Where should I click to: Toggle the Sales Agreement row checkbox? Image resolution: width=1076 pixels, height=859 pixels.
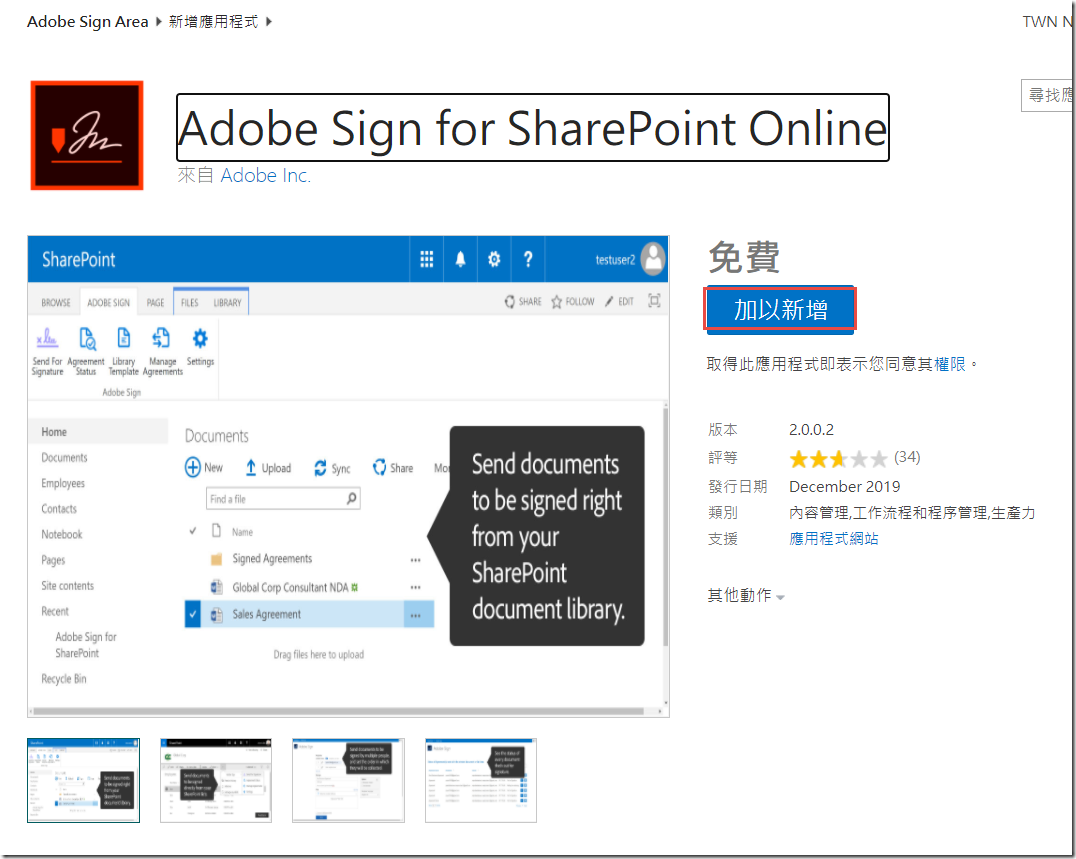pyautogui.click(x=193, y=615)
